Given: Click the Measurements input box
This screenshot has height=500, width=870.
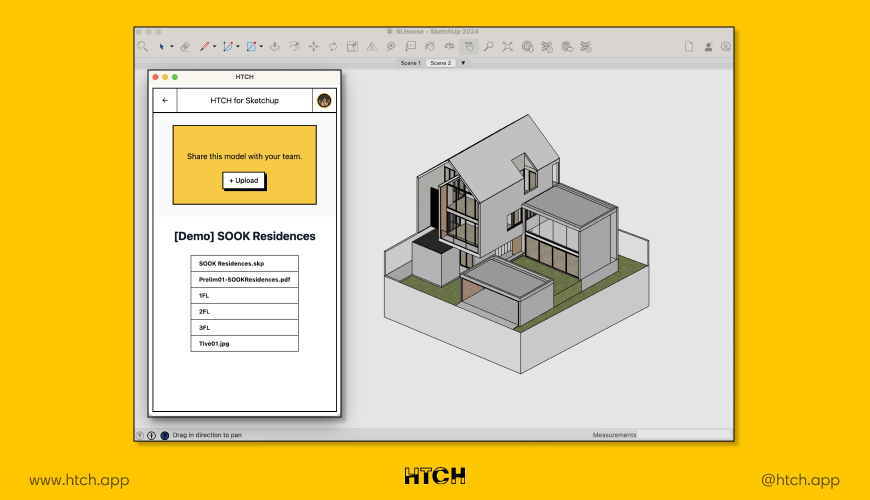Looking at the screenshot, I should pos(684,435).
